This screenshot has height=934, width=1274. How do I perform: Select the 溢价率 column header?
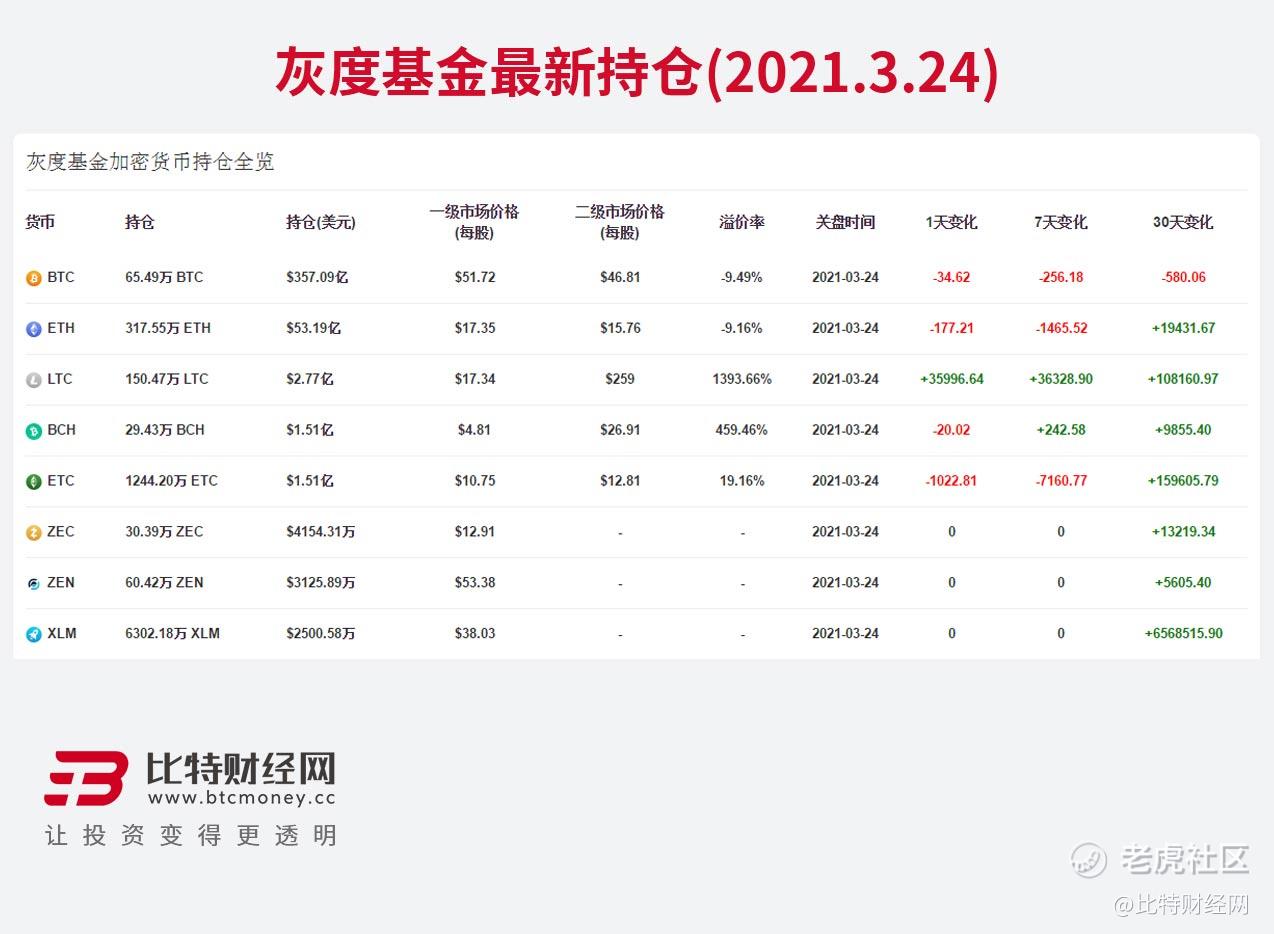pos(742,222)
